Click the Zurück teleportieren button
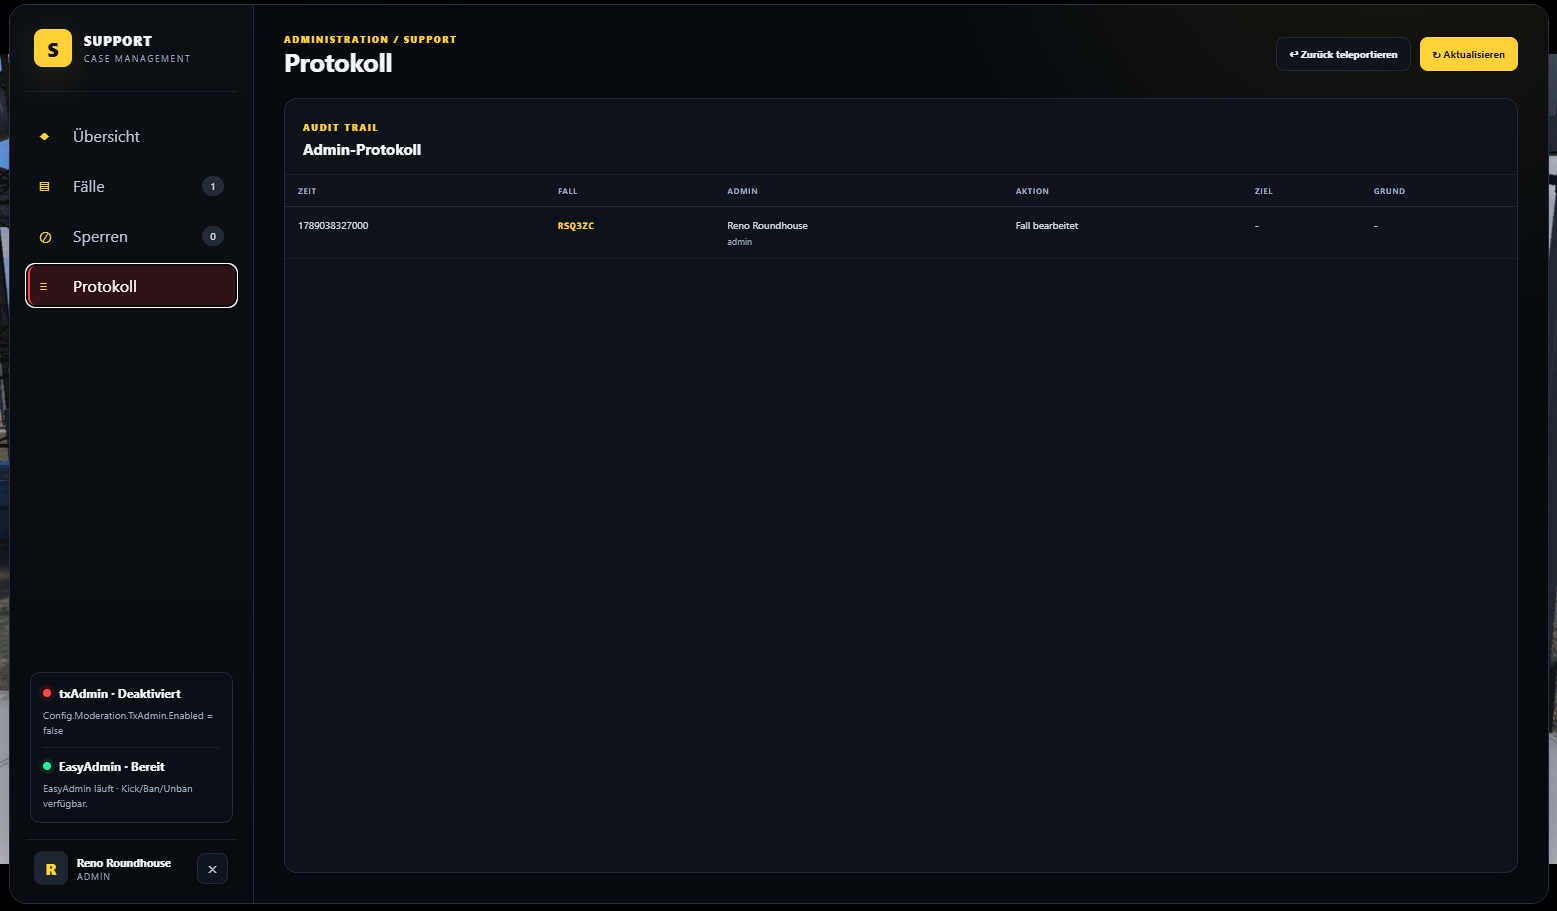Screen dimensions: 1557x911 click(1343, 54)
